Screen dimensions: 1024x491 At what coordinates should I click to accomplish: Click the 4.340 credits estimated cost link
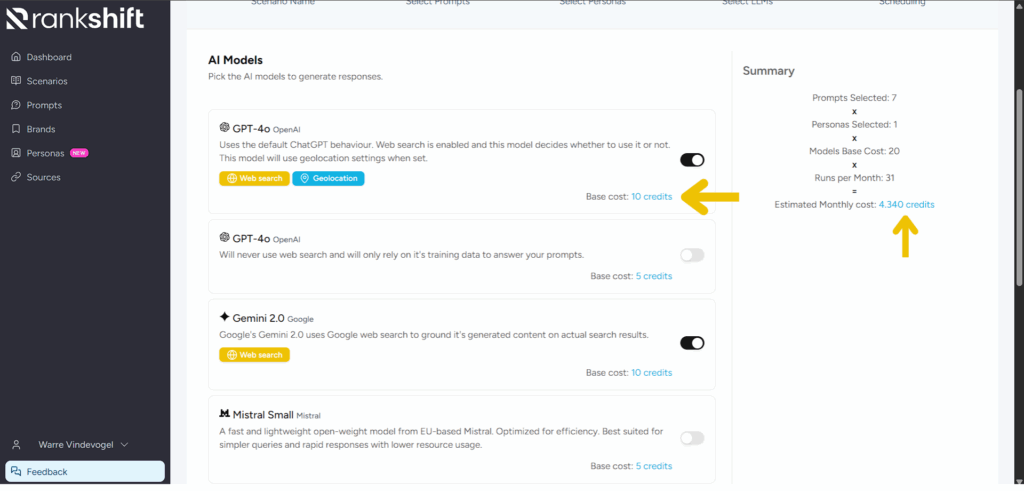pyautogui.click(x=906, y=204)
